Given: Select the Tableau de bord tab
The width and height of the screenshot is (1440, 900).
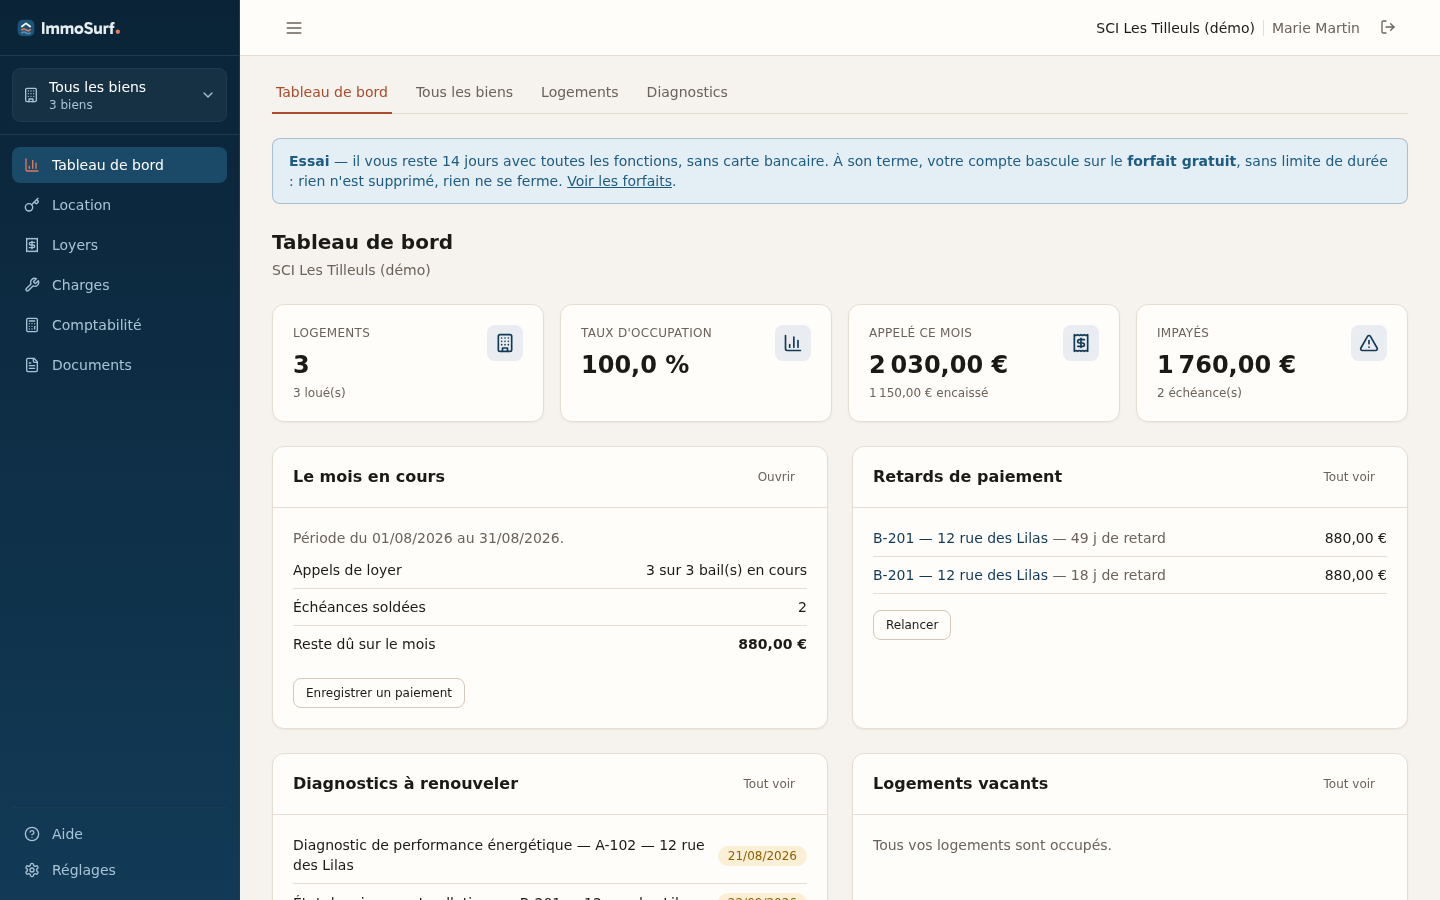Looking at the screenshot, I should coord(332,92).
